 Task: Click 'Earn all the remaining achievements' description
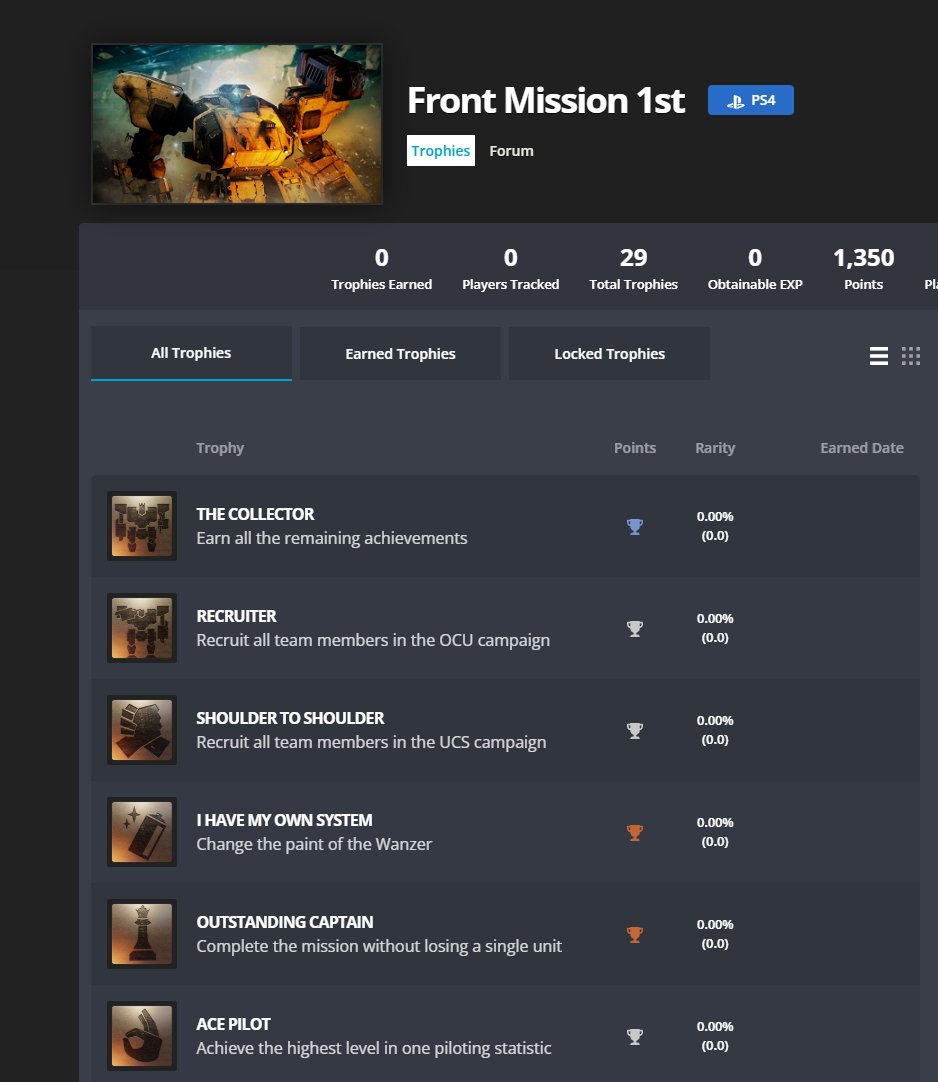tap(332, 538)
